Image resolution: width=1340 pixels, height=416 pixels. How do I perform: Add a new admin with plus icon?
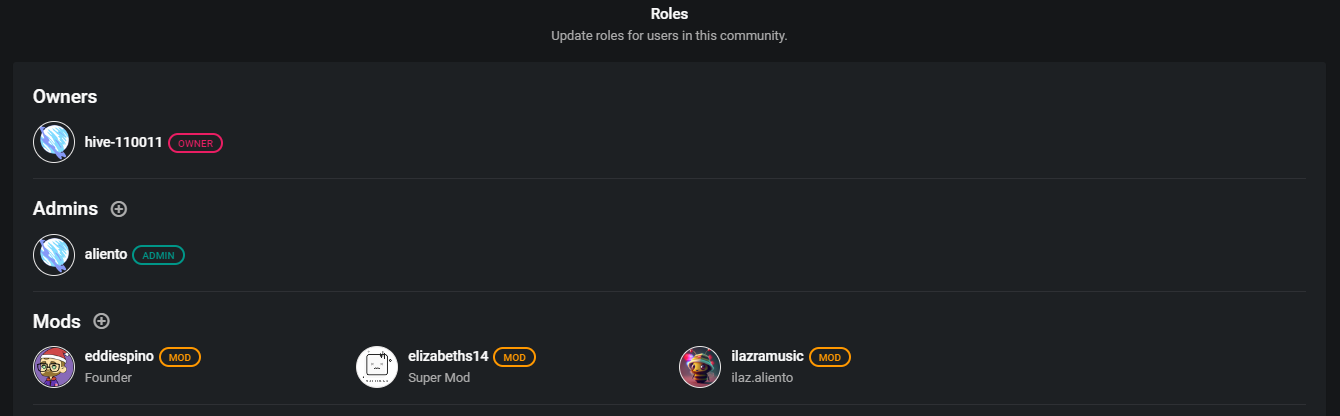pos(119,209)
